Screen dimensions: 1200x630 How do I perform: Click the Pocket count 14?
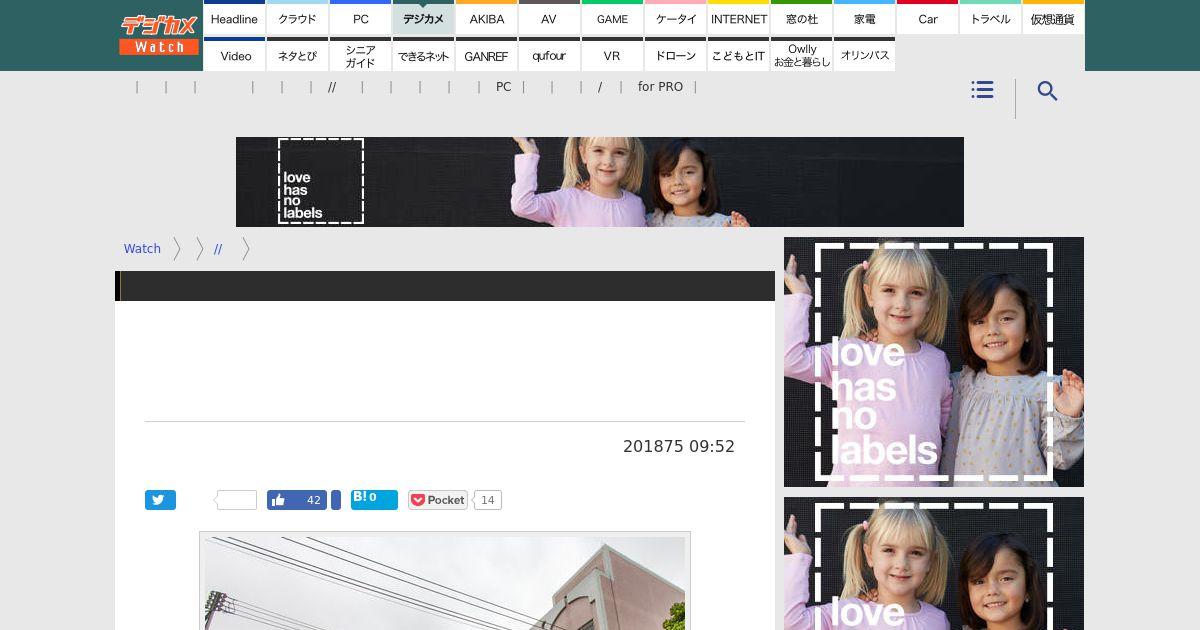(488, 500)
